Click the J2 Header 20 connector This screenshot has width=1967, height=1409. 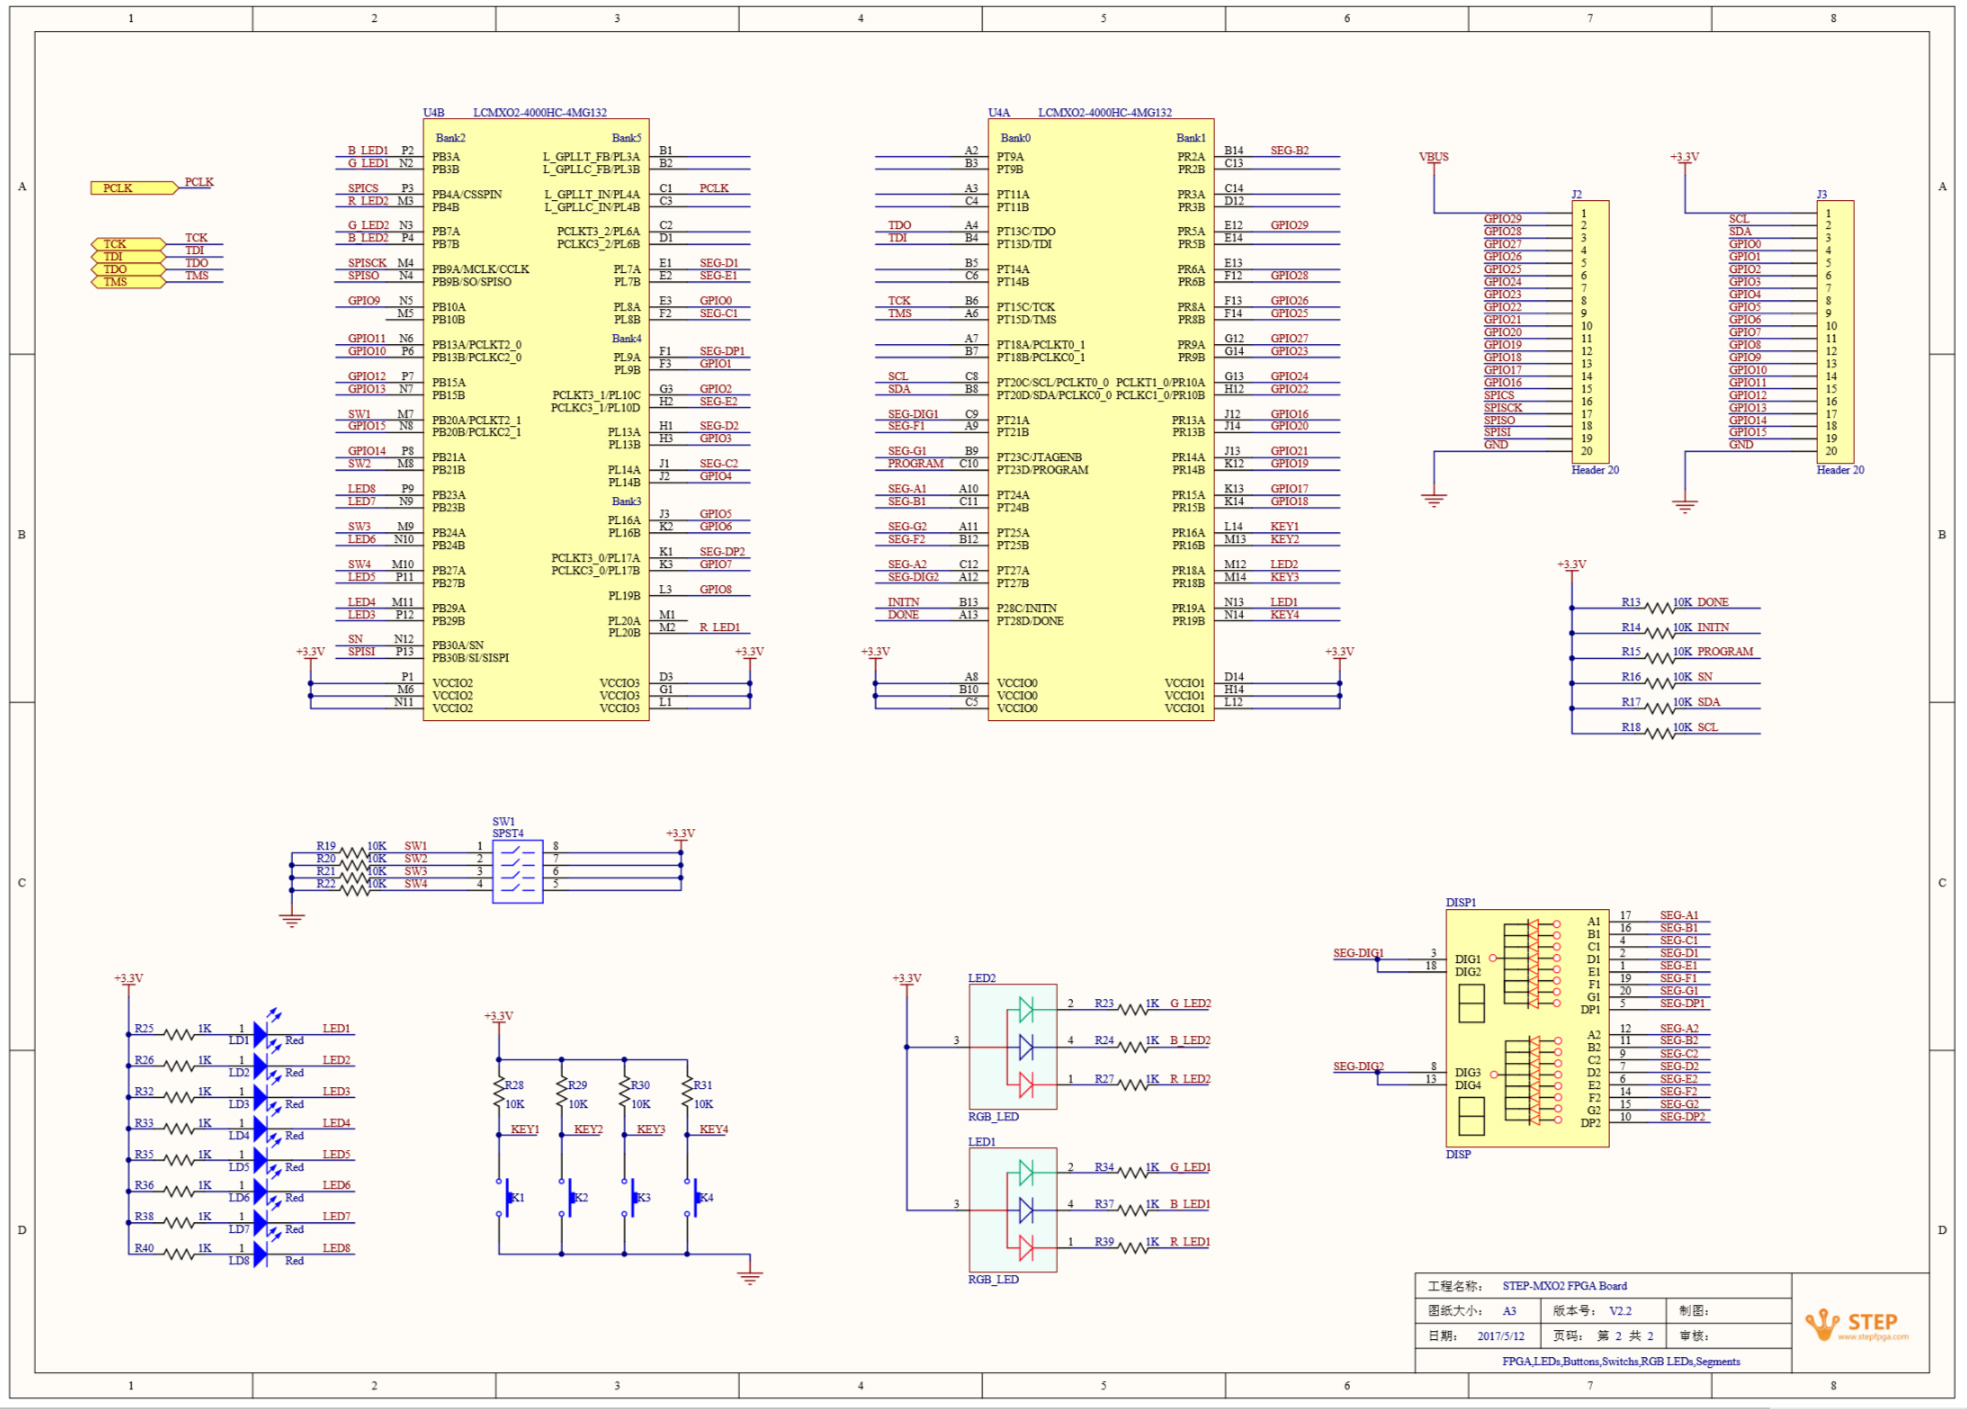pos(1589,331)
